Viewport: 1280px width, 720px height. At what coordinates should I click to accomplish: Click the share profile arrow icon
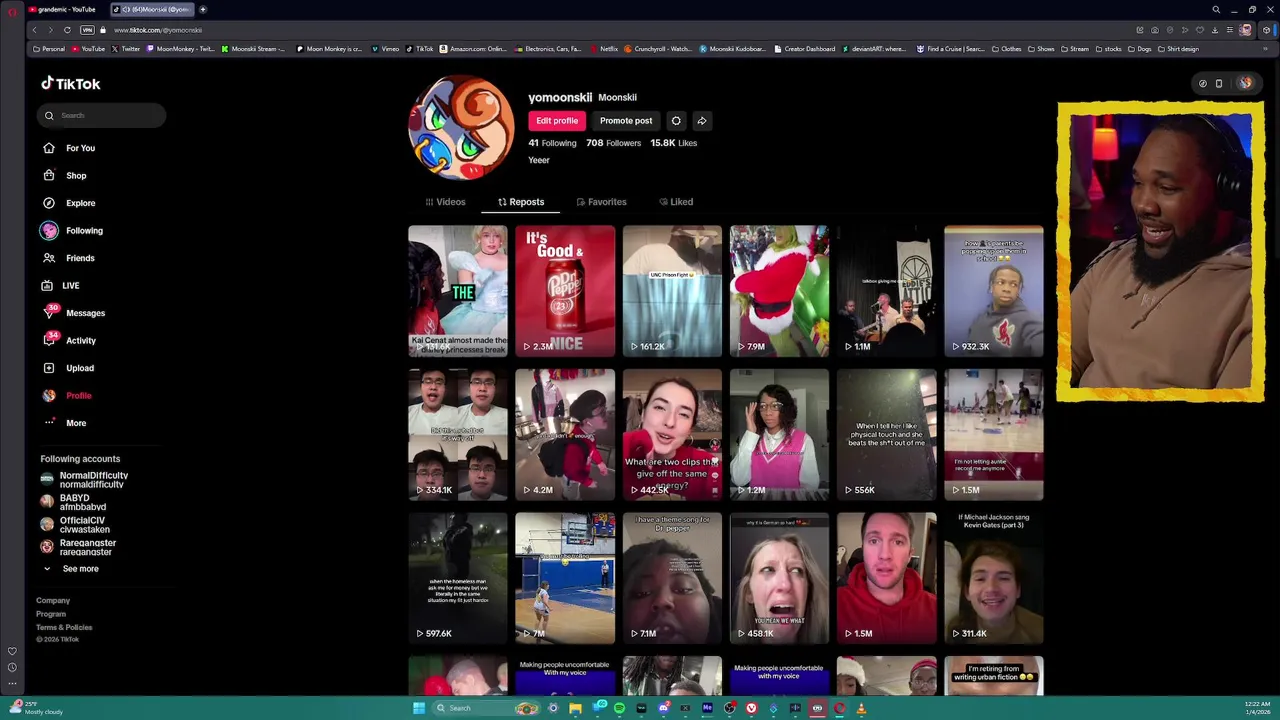[702, 121]
